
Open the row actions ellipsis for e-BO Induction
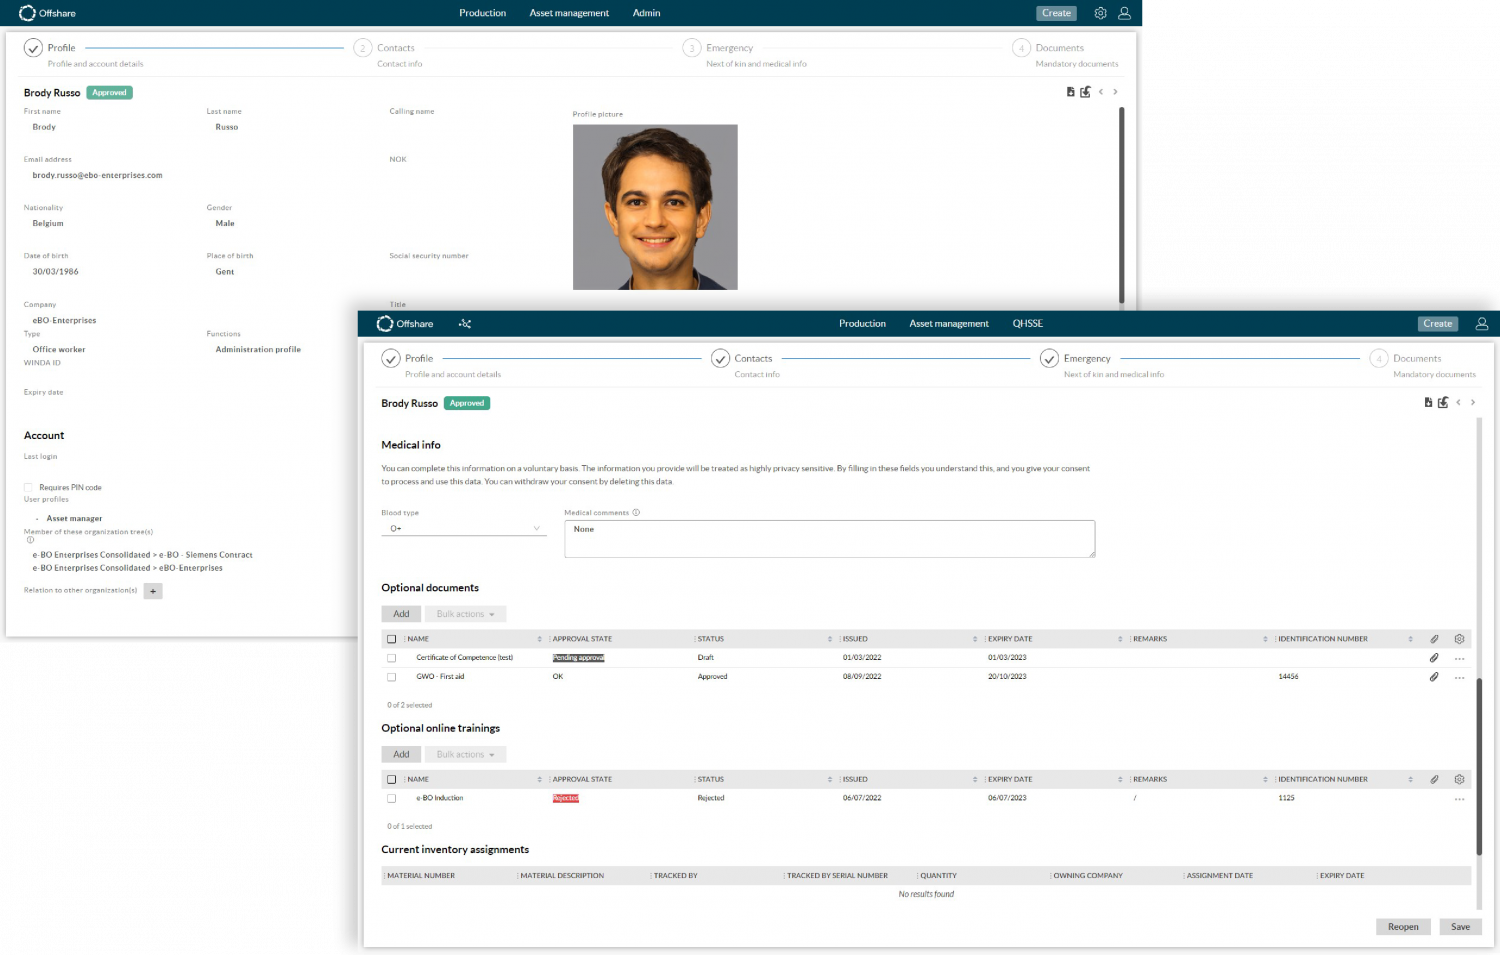click(1460, 798)
